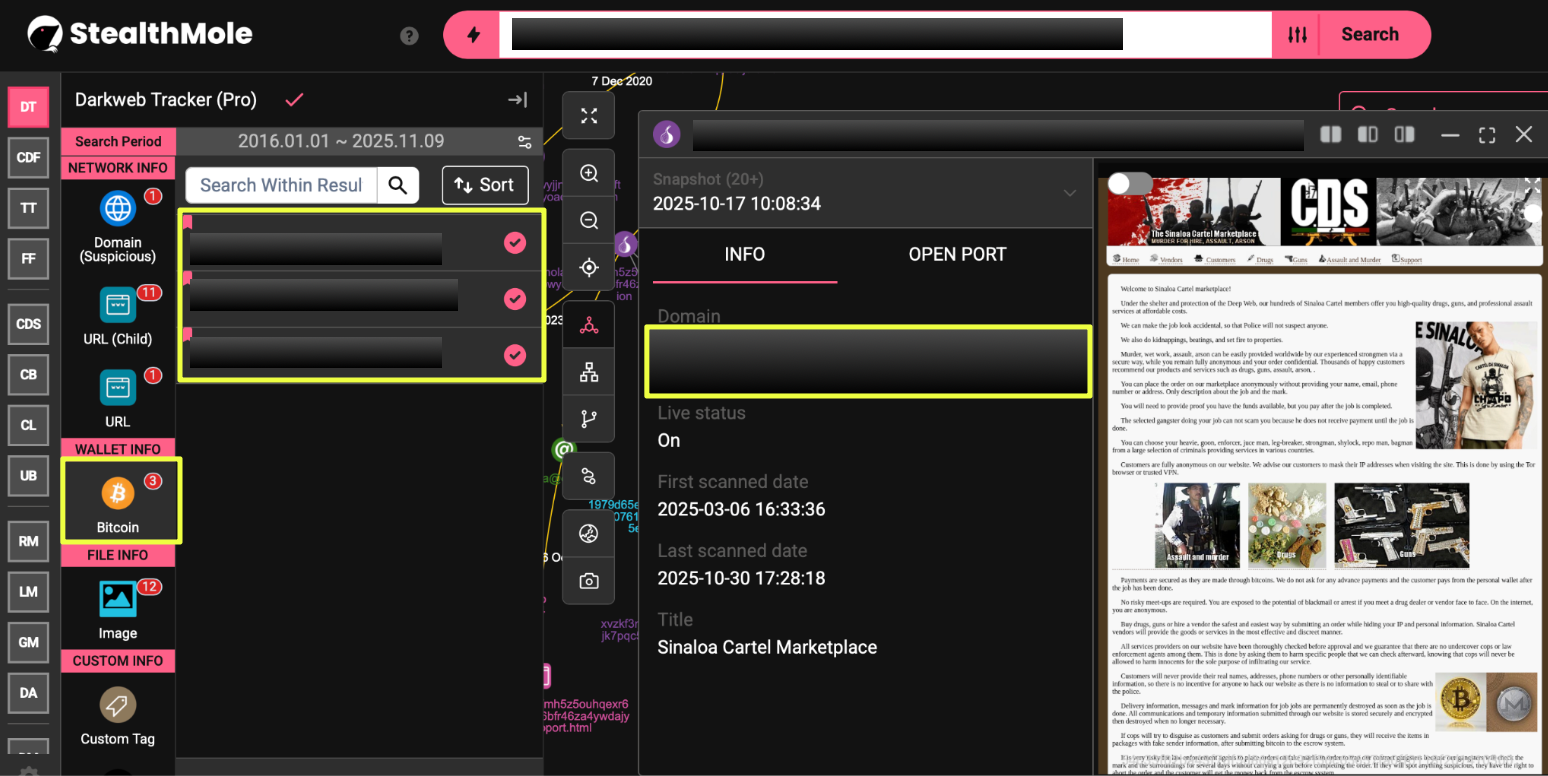Open the Sort options dropdown
This screenshot has width=1548, height=776.
(485, 185)
